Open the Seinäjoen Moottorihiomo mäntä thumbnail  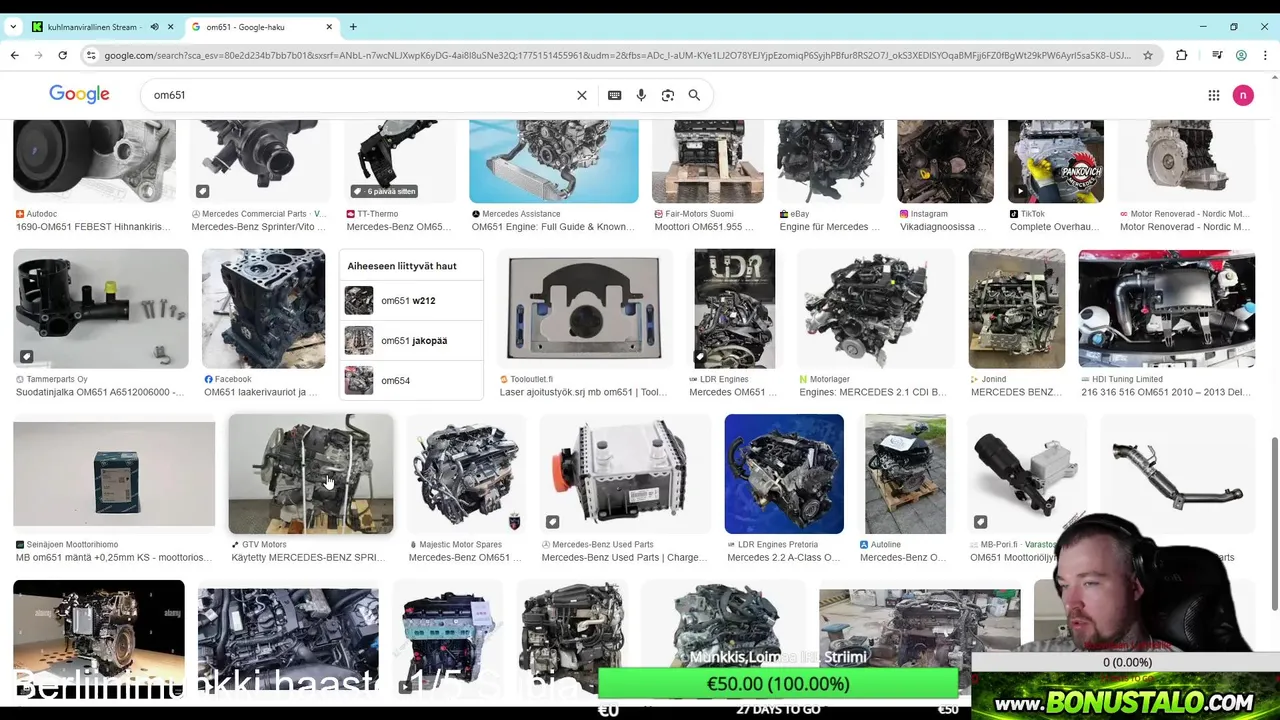(114, 474)
